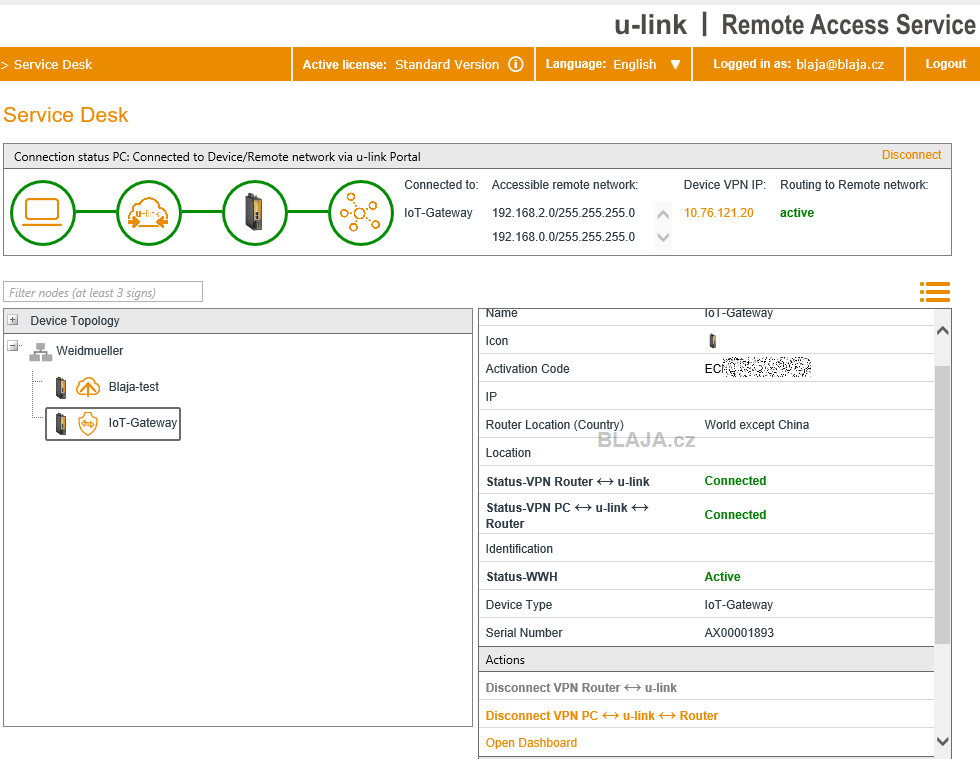Click the Active license Standard Version item

pos(412,64)
